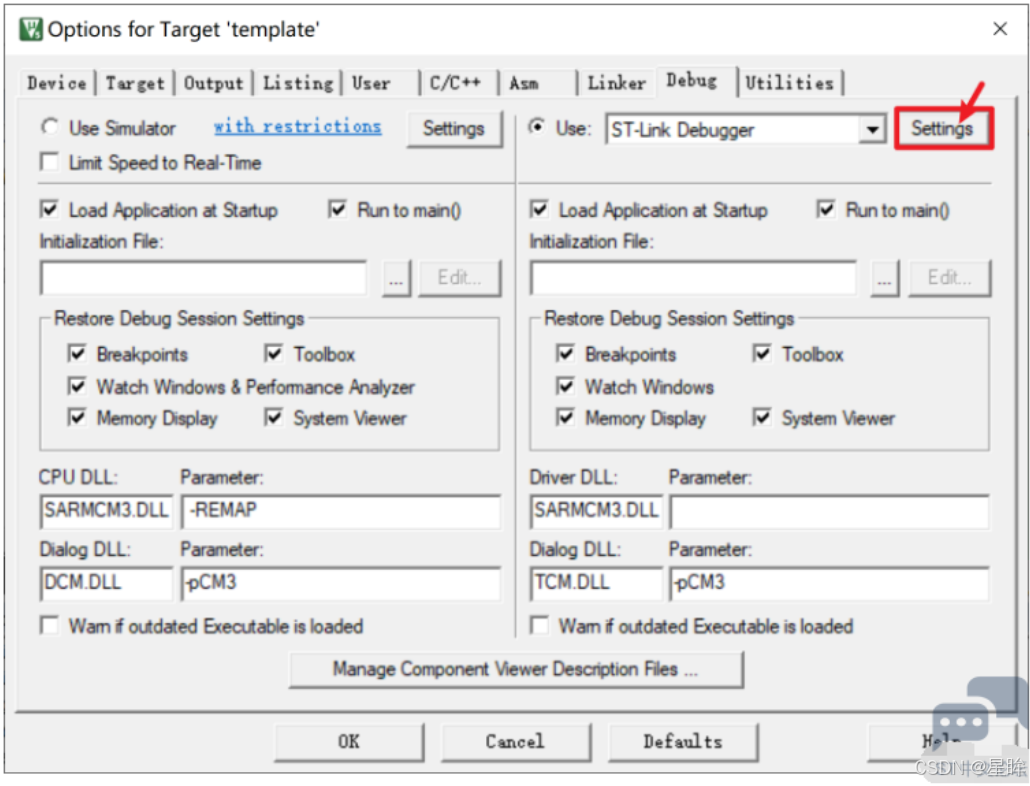Click the ST-Link Initialization File field
1030x786 pixels.
693,278
